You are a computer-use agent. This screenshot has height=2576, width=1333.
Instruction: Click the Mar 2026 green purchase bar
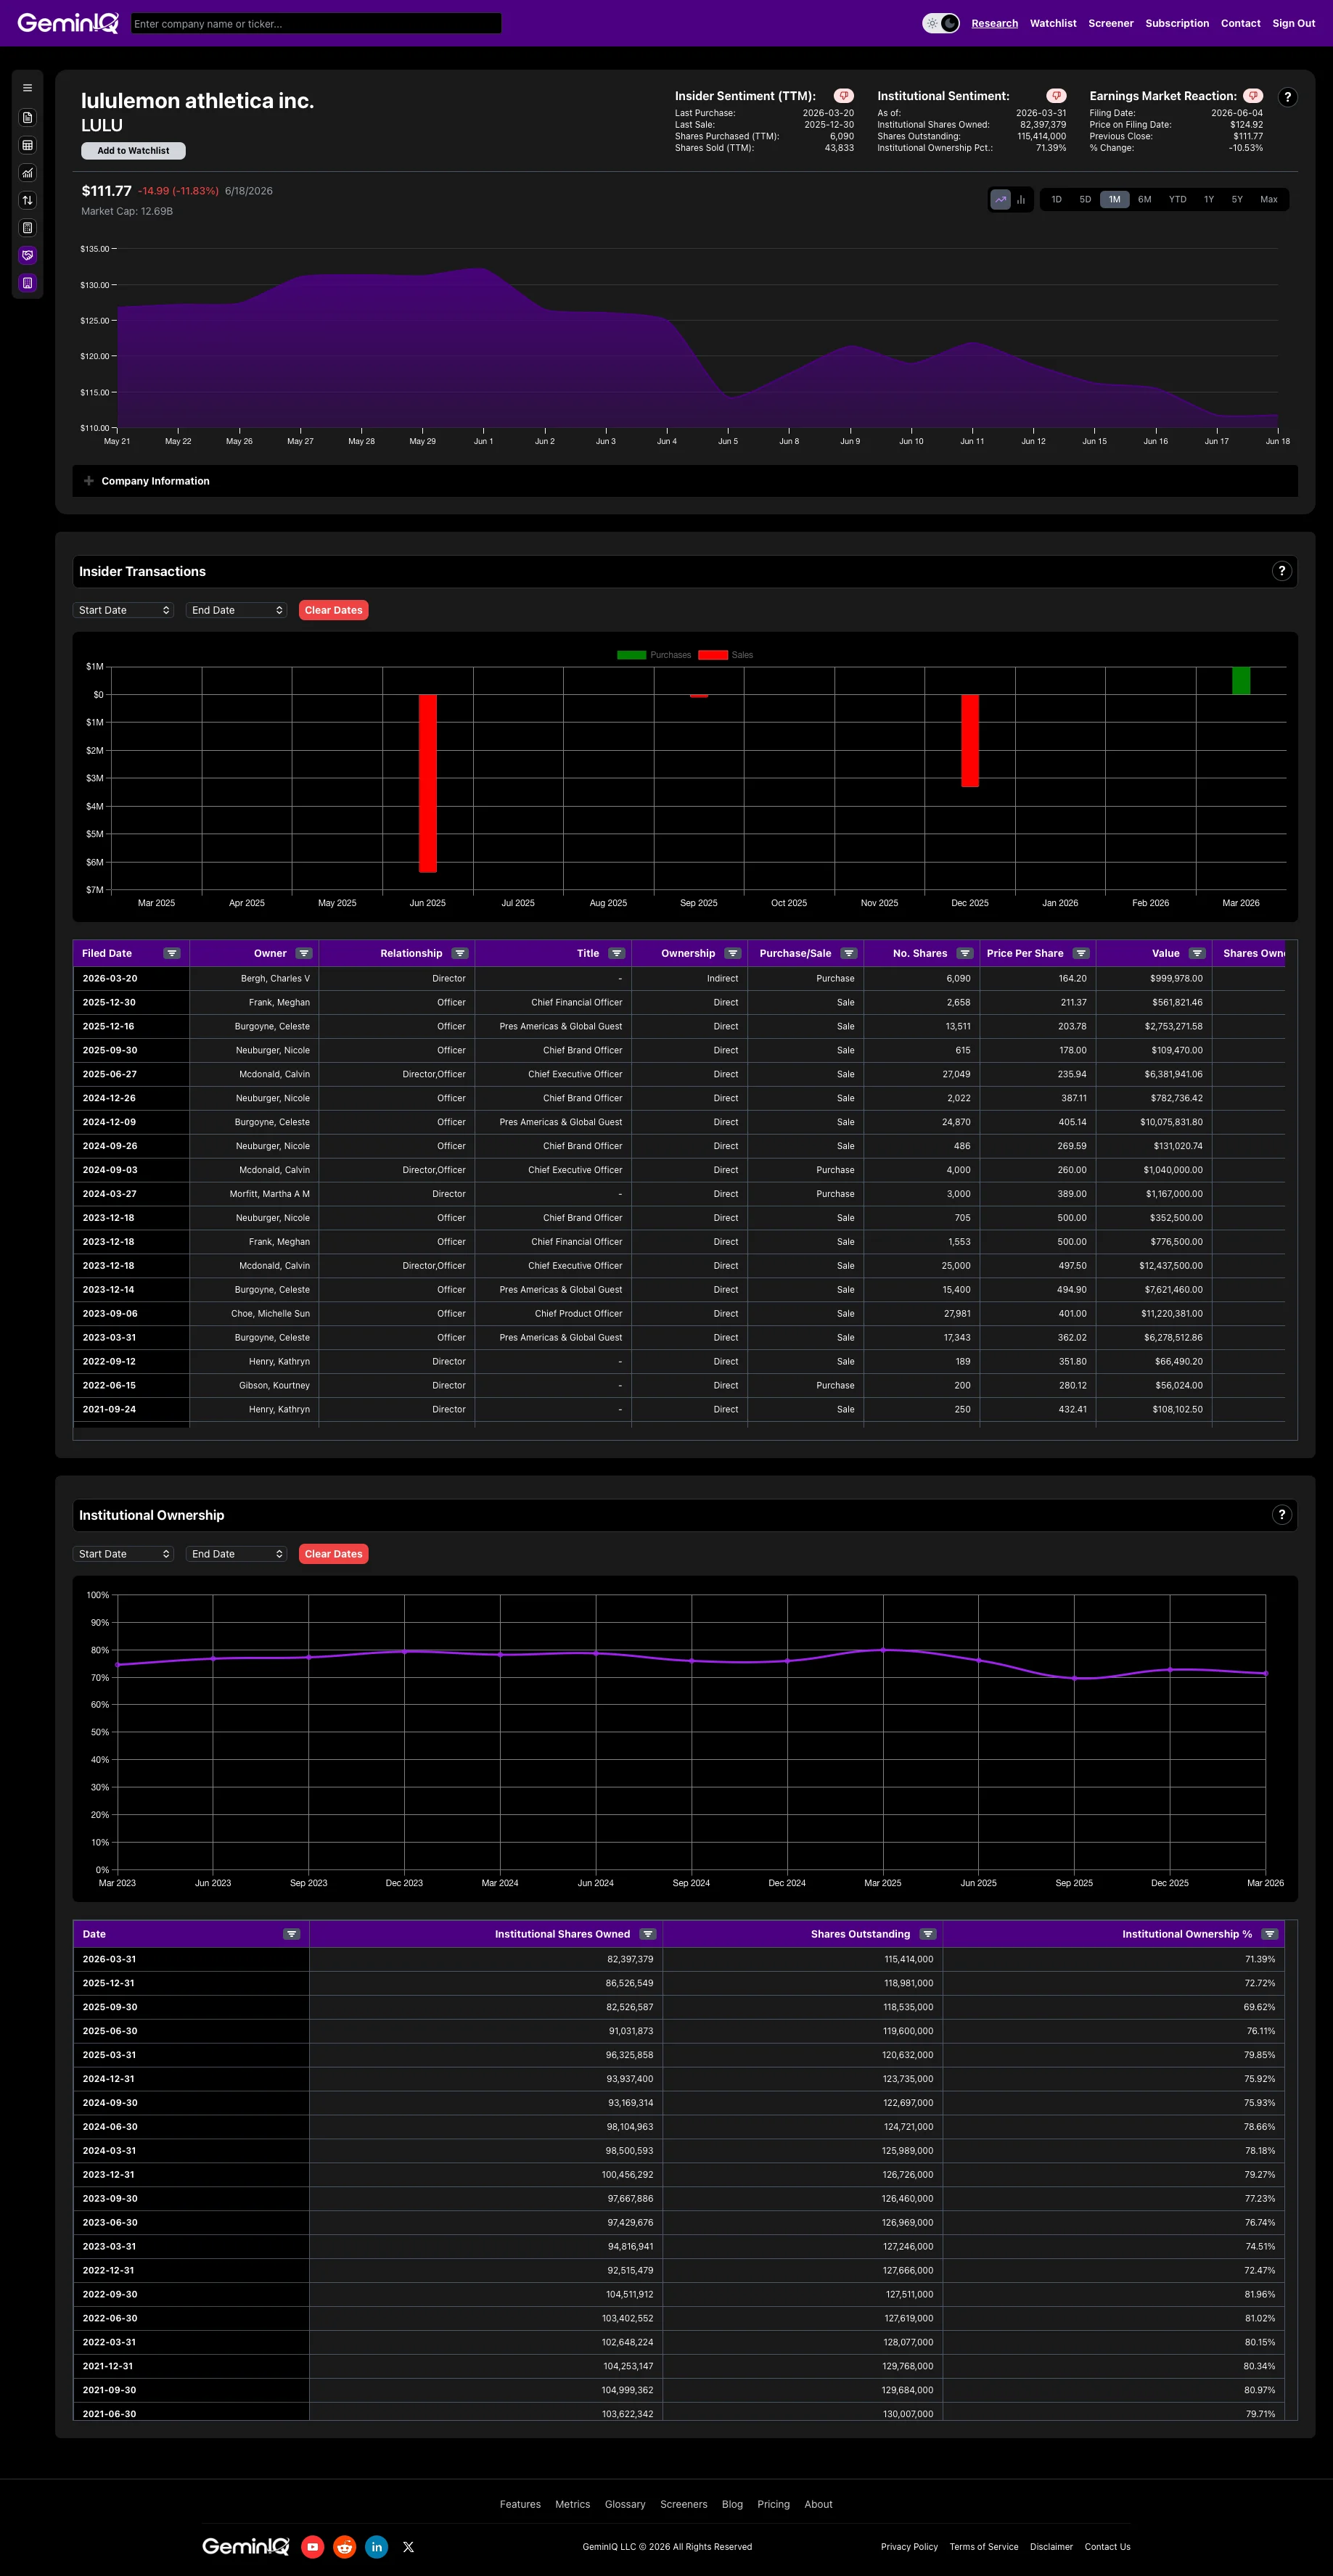(1241, 680)
